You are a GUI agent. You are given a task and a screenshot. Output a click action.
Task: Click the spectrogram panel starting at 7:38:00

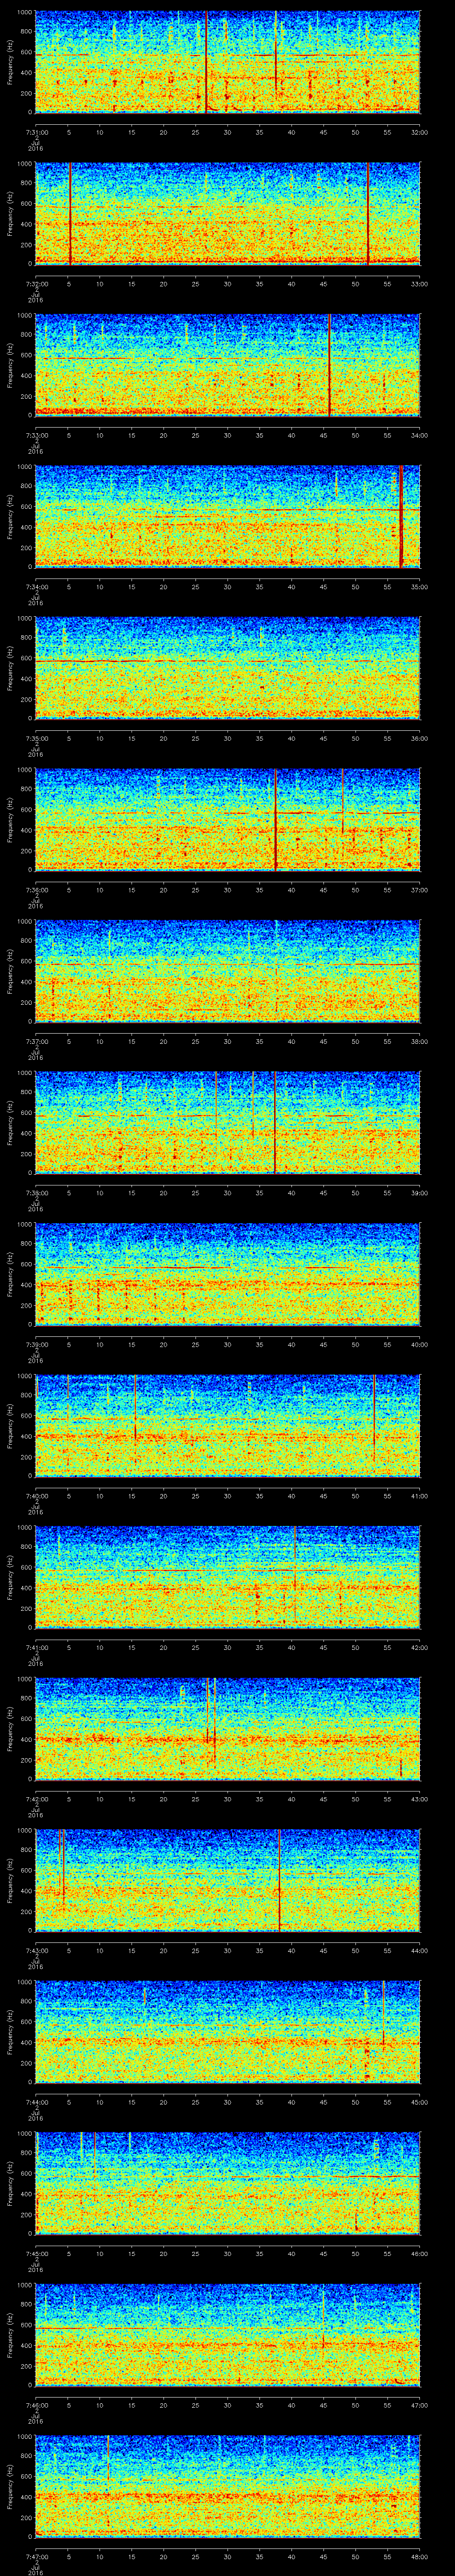click(228, 1123)
